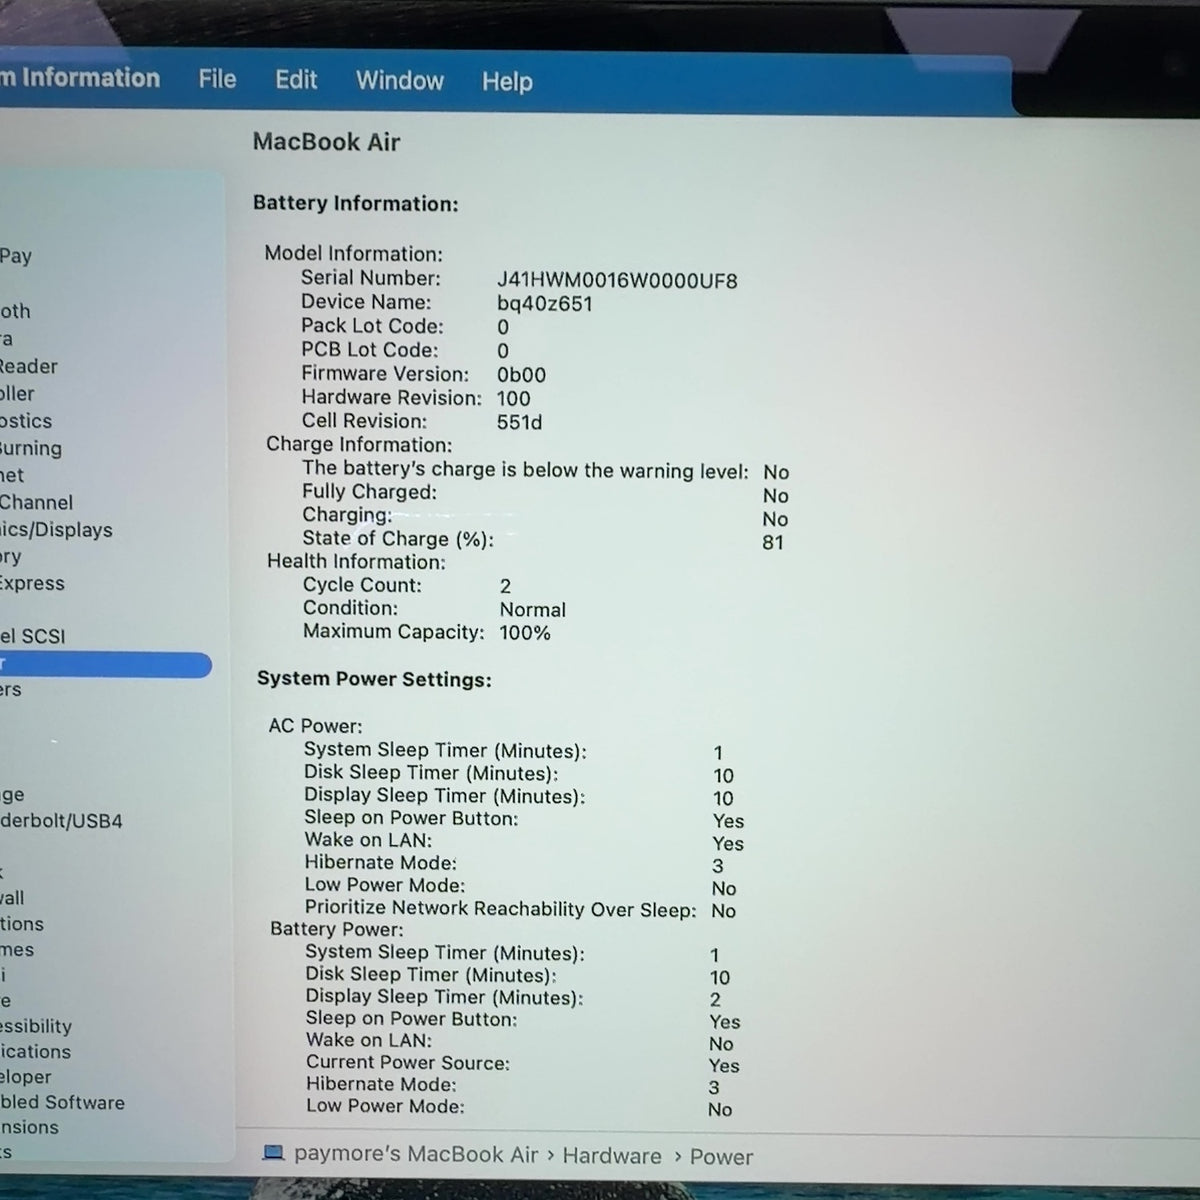The image size is (1200, 1200).
Task: Click AC Power Disk Sleep Timer label
Action: coord(431,773)
